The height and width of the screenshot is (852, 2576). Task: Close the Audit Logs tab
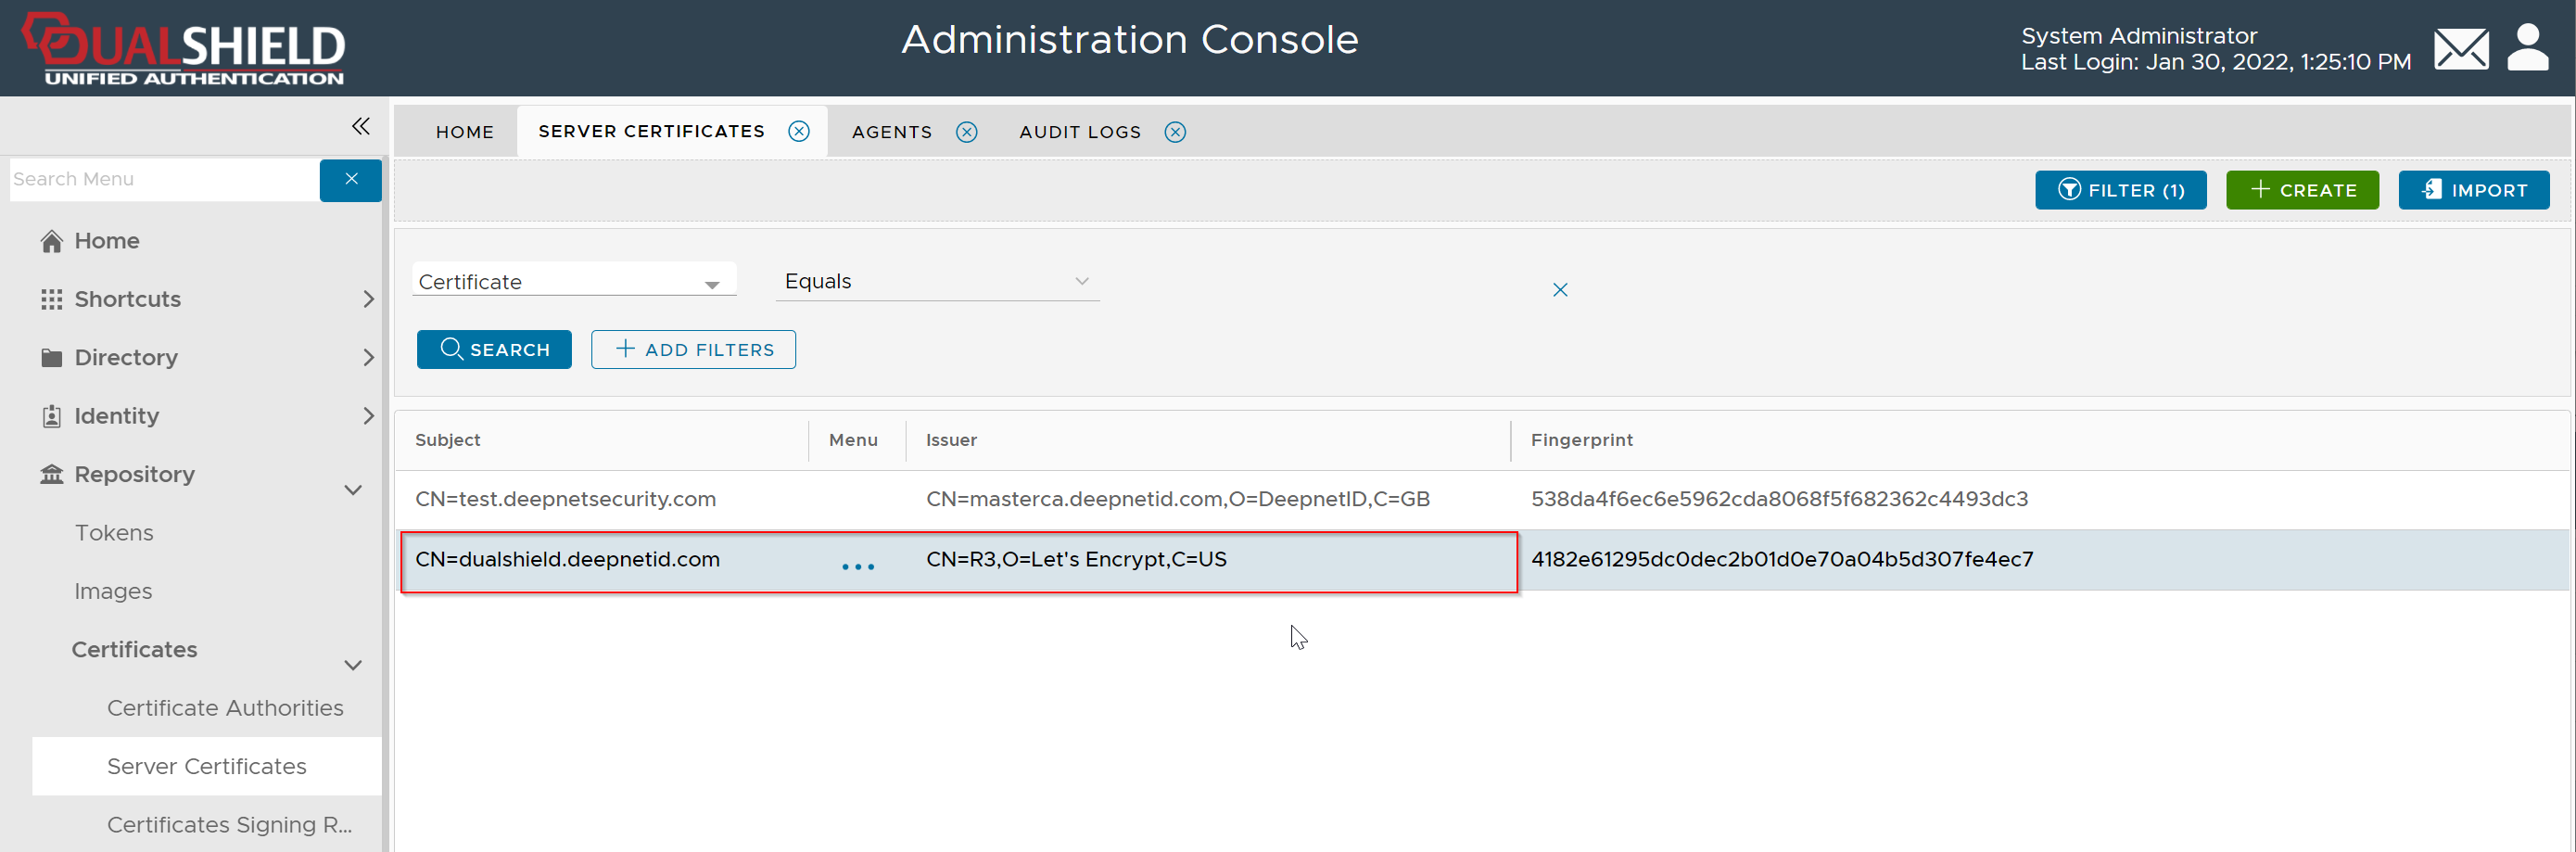(x=1175, y=132)
